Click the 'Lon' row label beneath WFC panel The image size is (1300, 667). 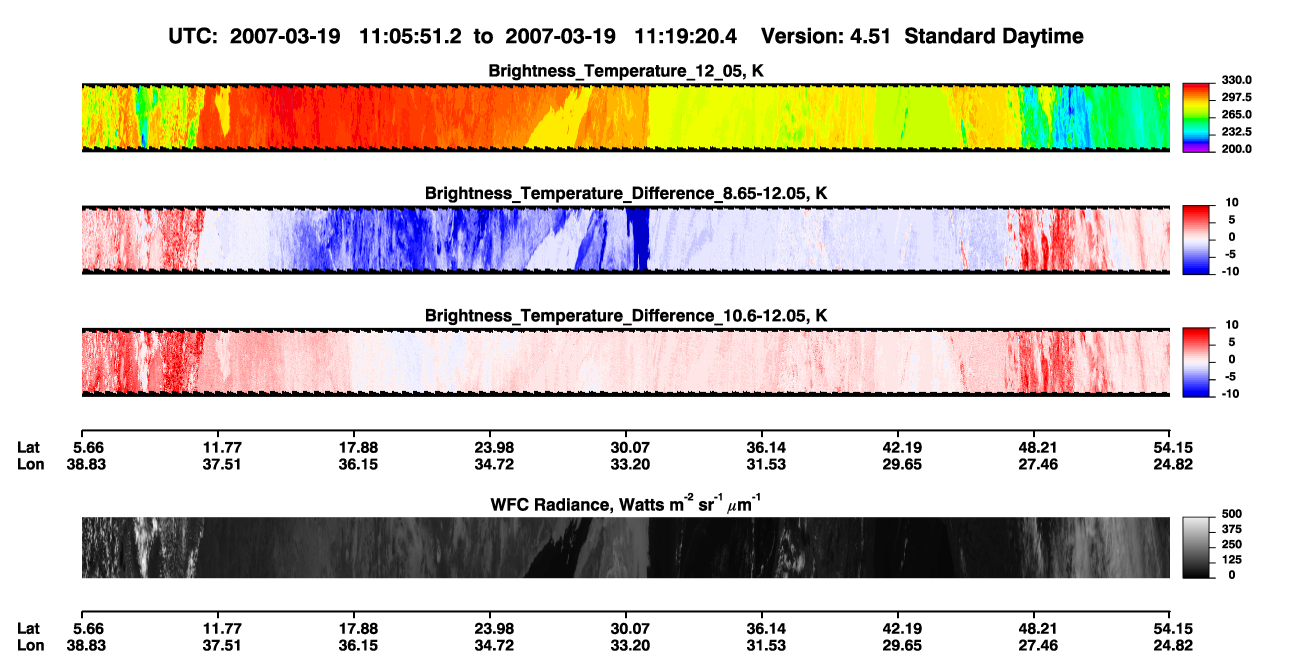30,645
